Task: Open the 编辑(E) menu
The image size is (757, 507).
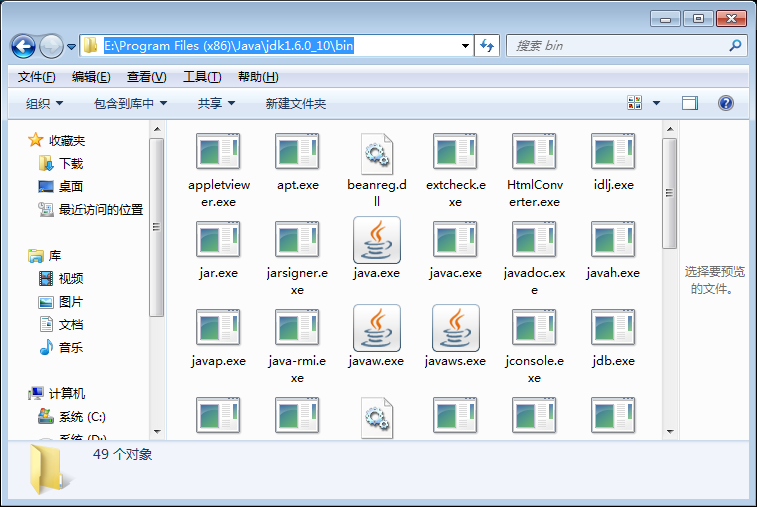Action: point(91,77)
